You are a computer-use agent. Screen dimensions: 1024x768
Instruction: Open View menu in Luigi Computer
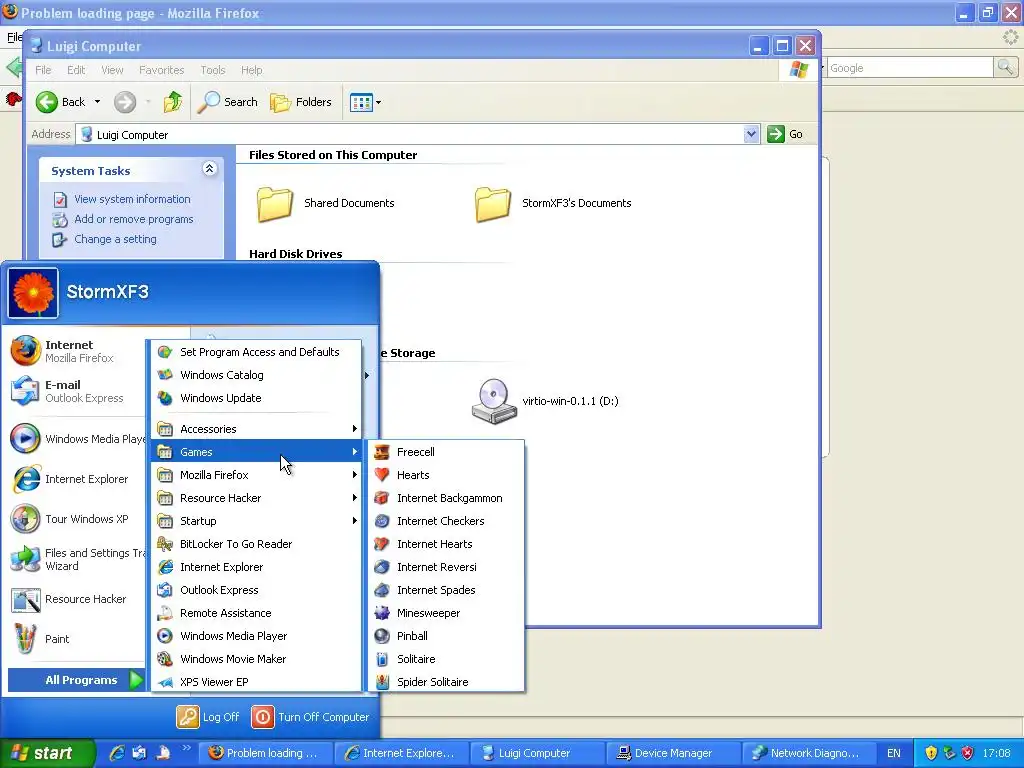pyautogui.click(x=112, y=70)
